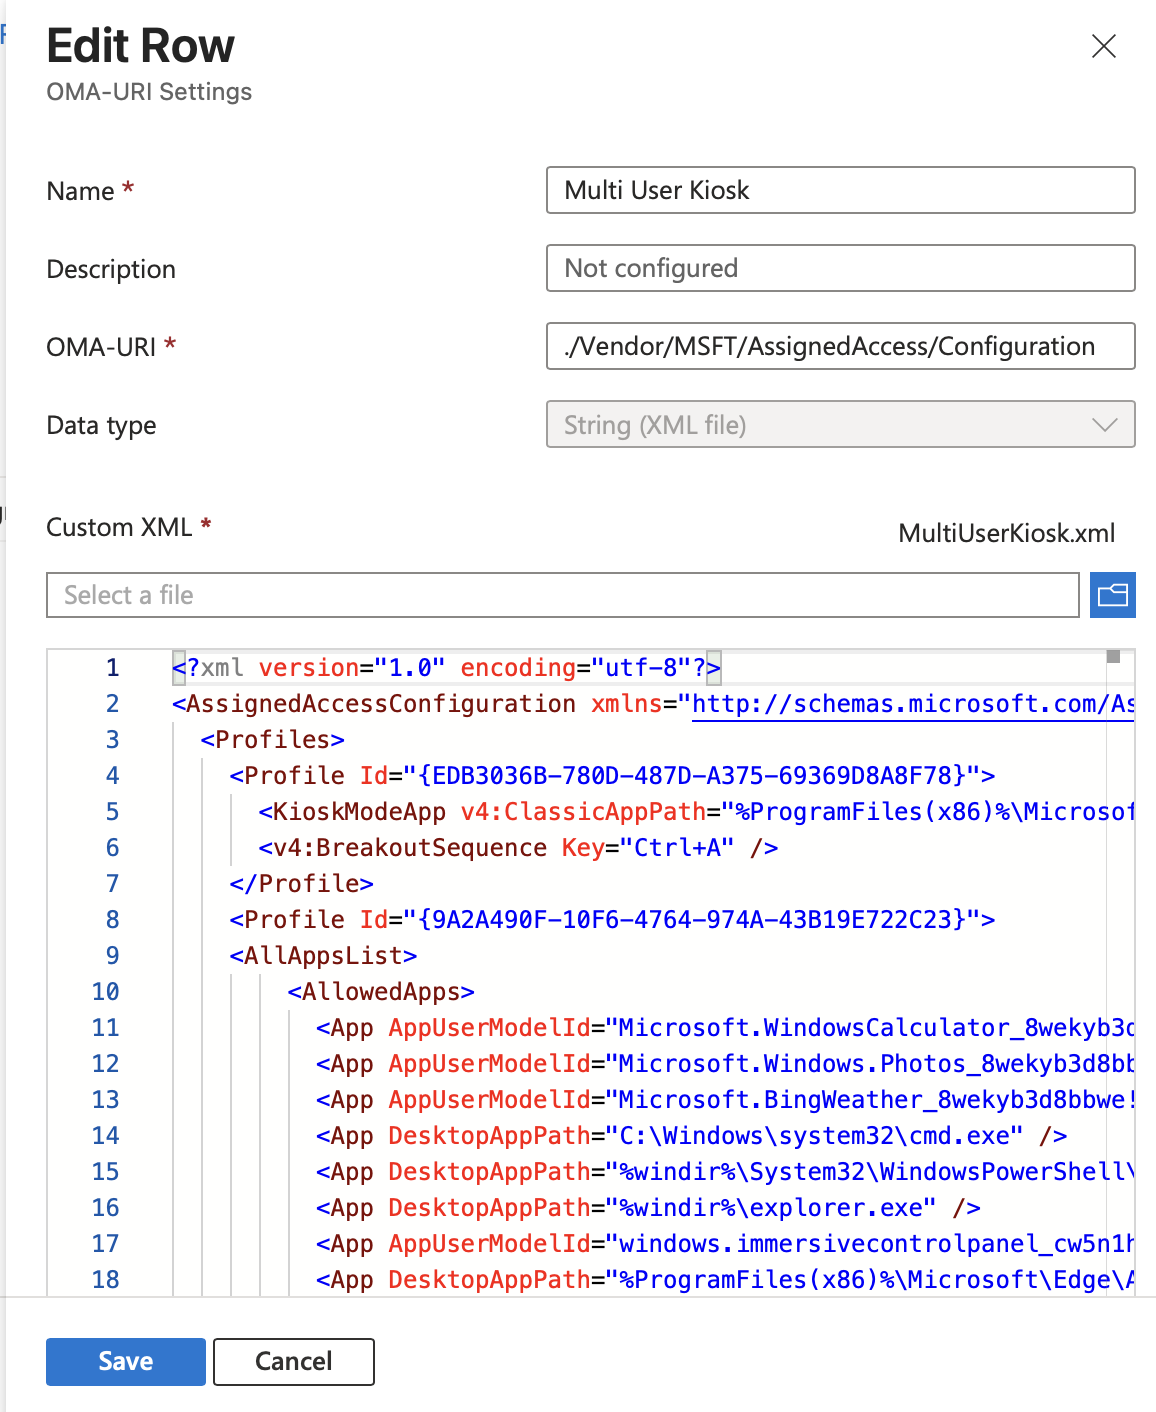Open the schemas.microsoft.com link in XML
Screen dimensions: 1156x1412
coord(910,704)
